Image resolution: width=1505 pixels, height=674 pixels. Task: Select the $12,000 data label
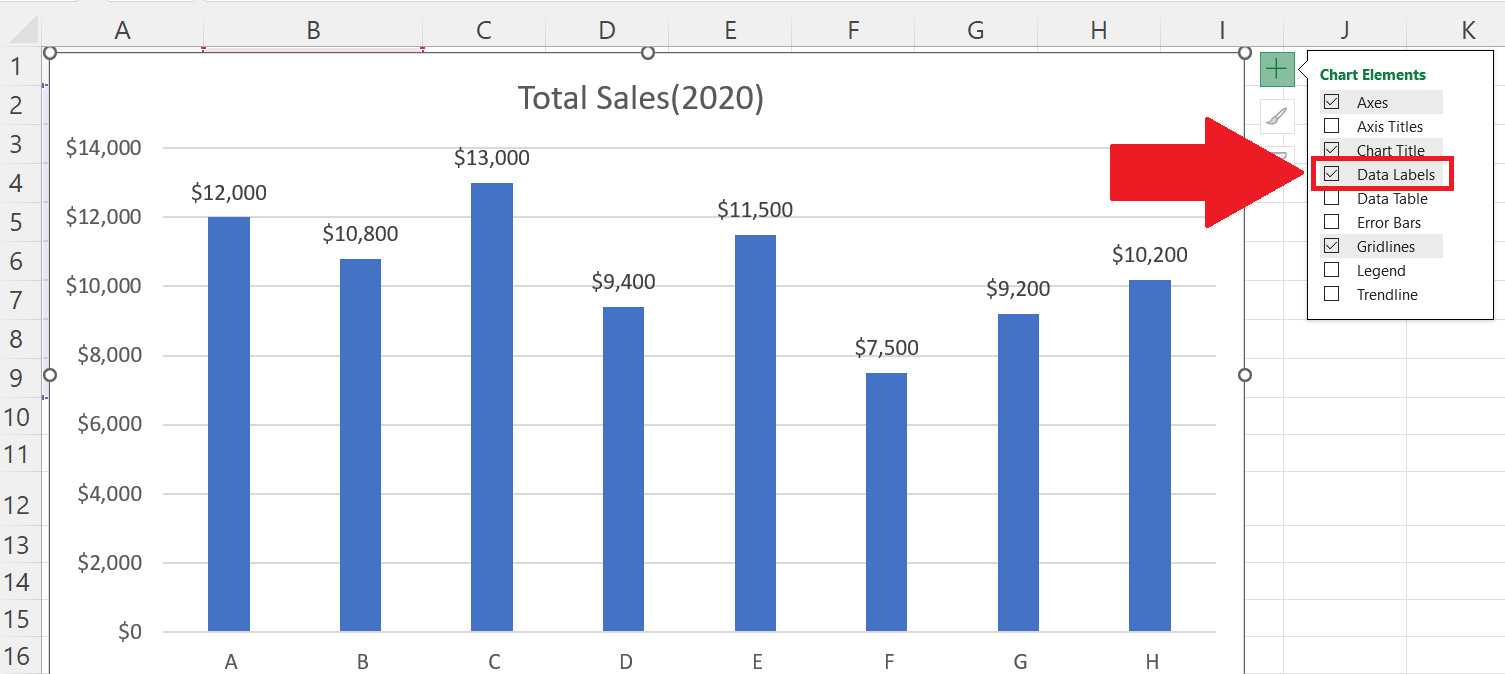tap(229, 192)
